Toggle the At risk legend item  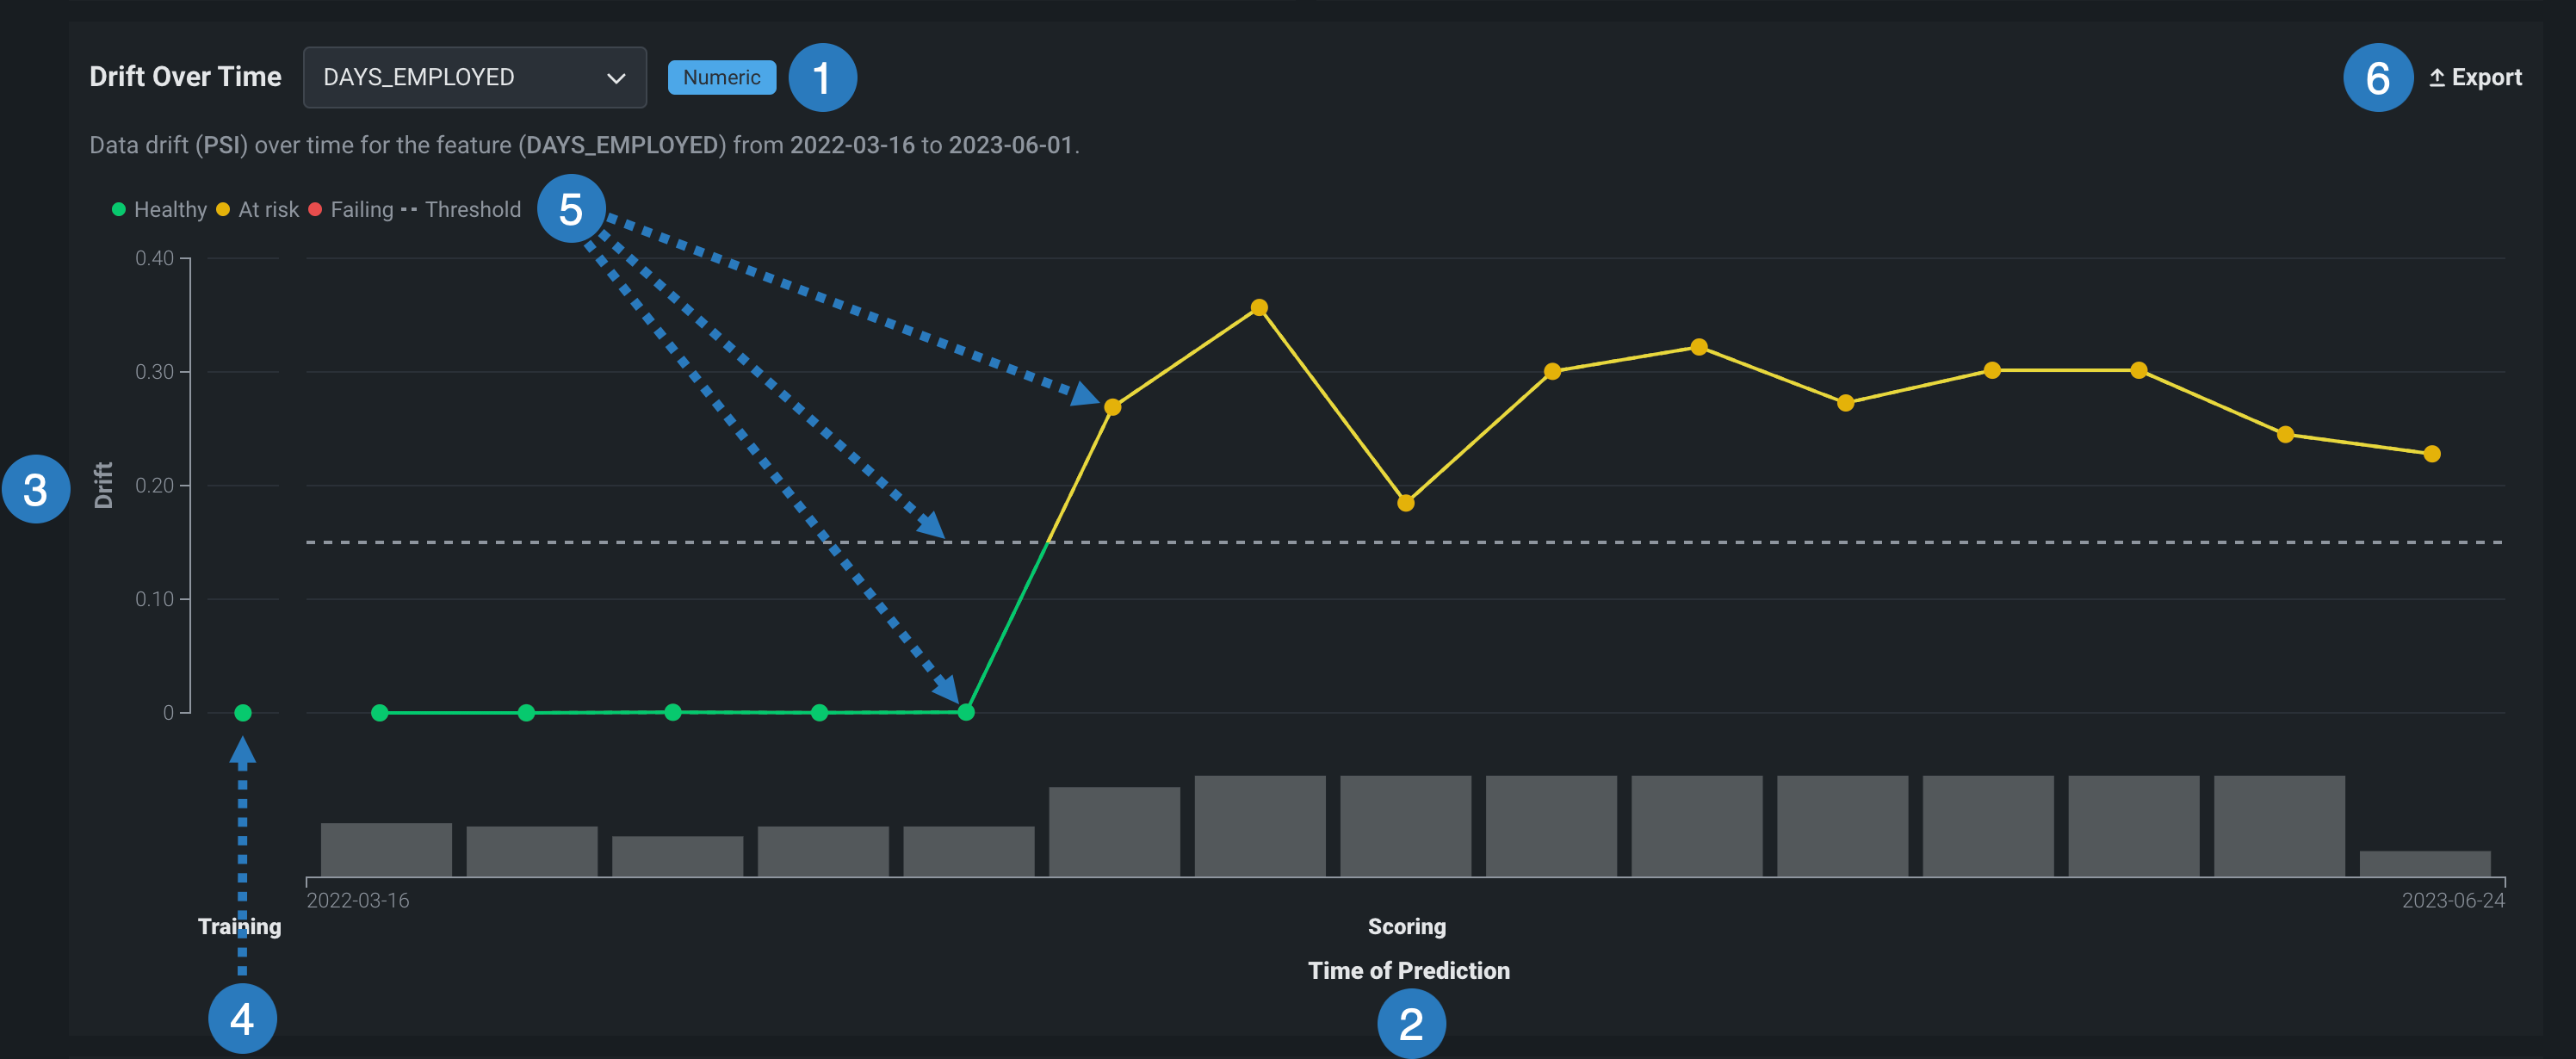tap(258, 210)
